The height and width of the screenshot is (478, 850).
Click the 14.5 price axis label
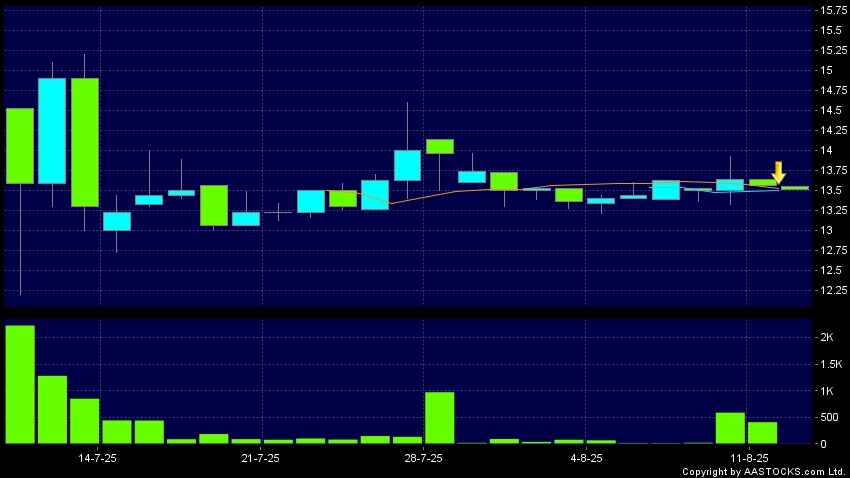[x=830, y=110]
